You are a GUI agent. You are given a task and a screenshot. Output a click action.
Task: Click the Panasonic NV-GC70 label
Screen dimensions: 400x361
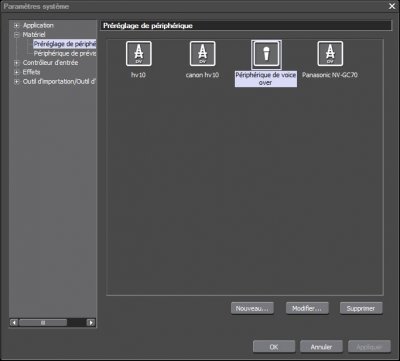coord(330,75)
